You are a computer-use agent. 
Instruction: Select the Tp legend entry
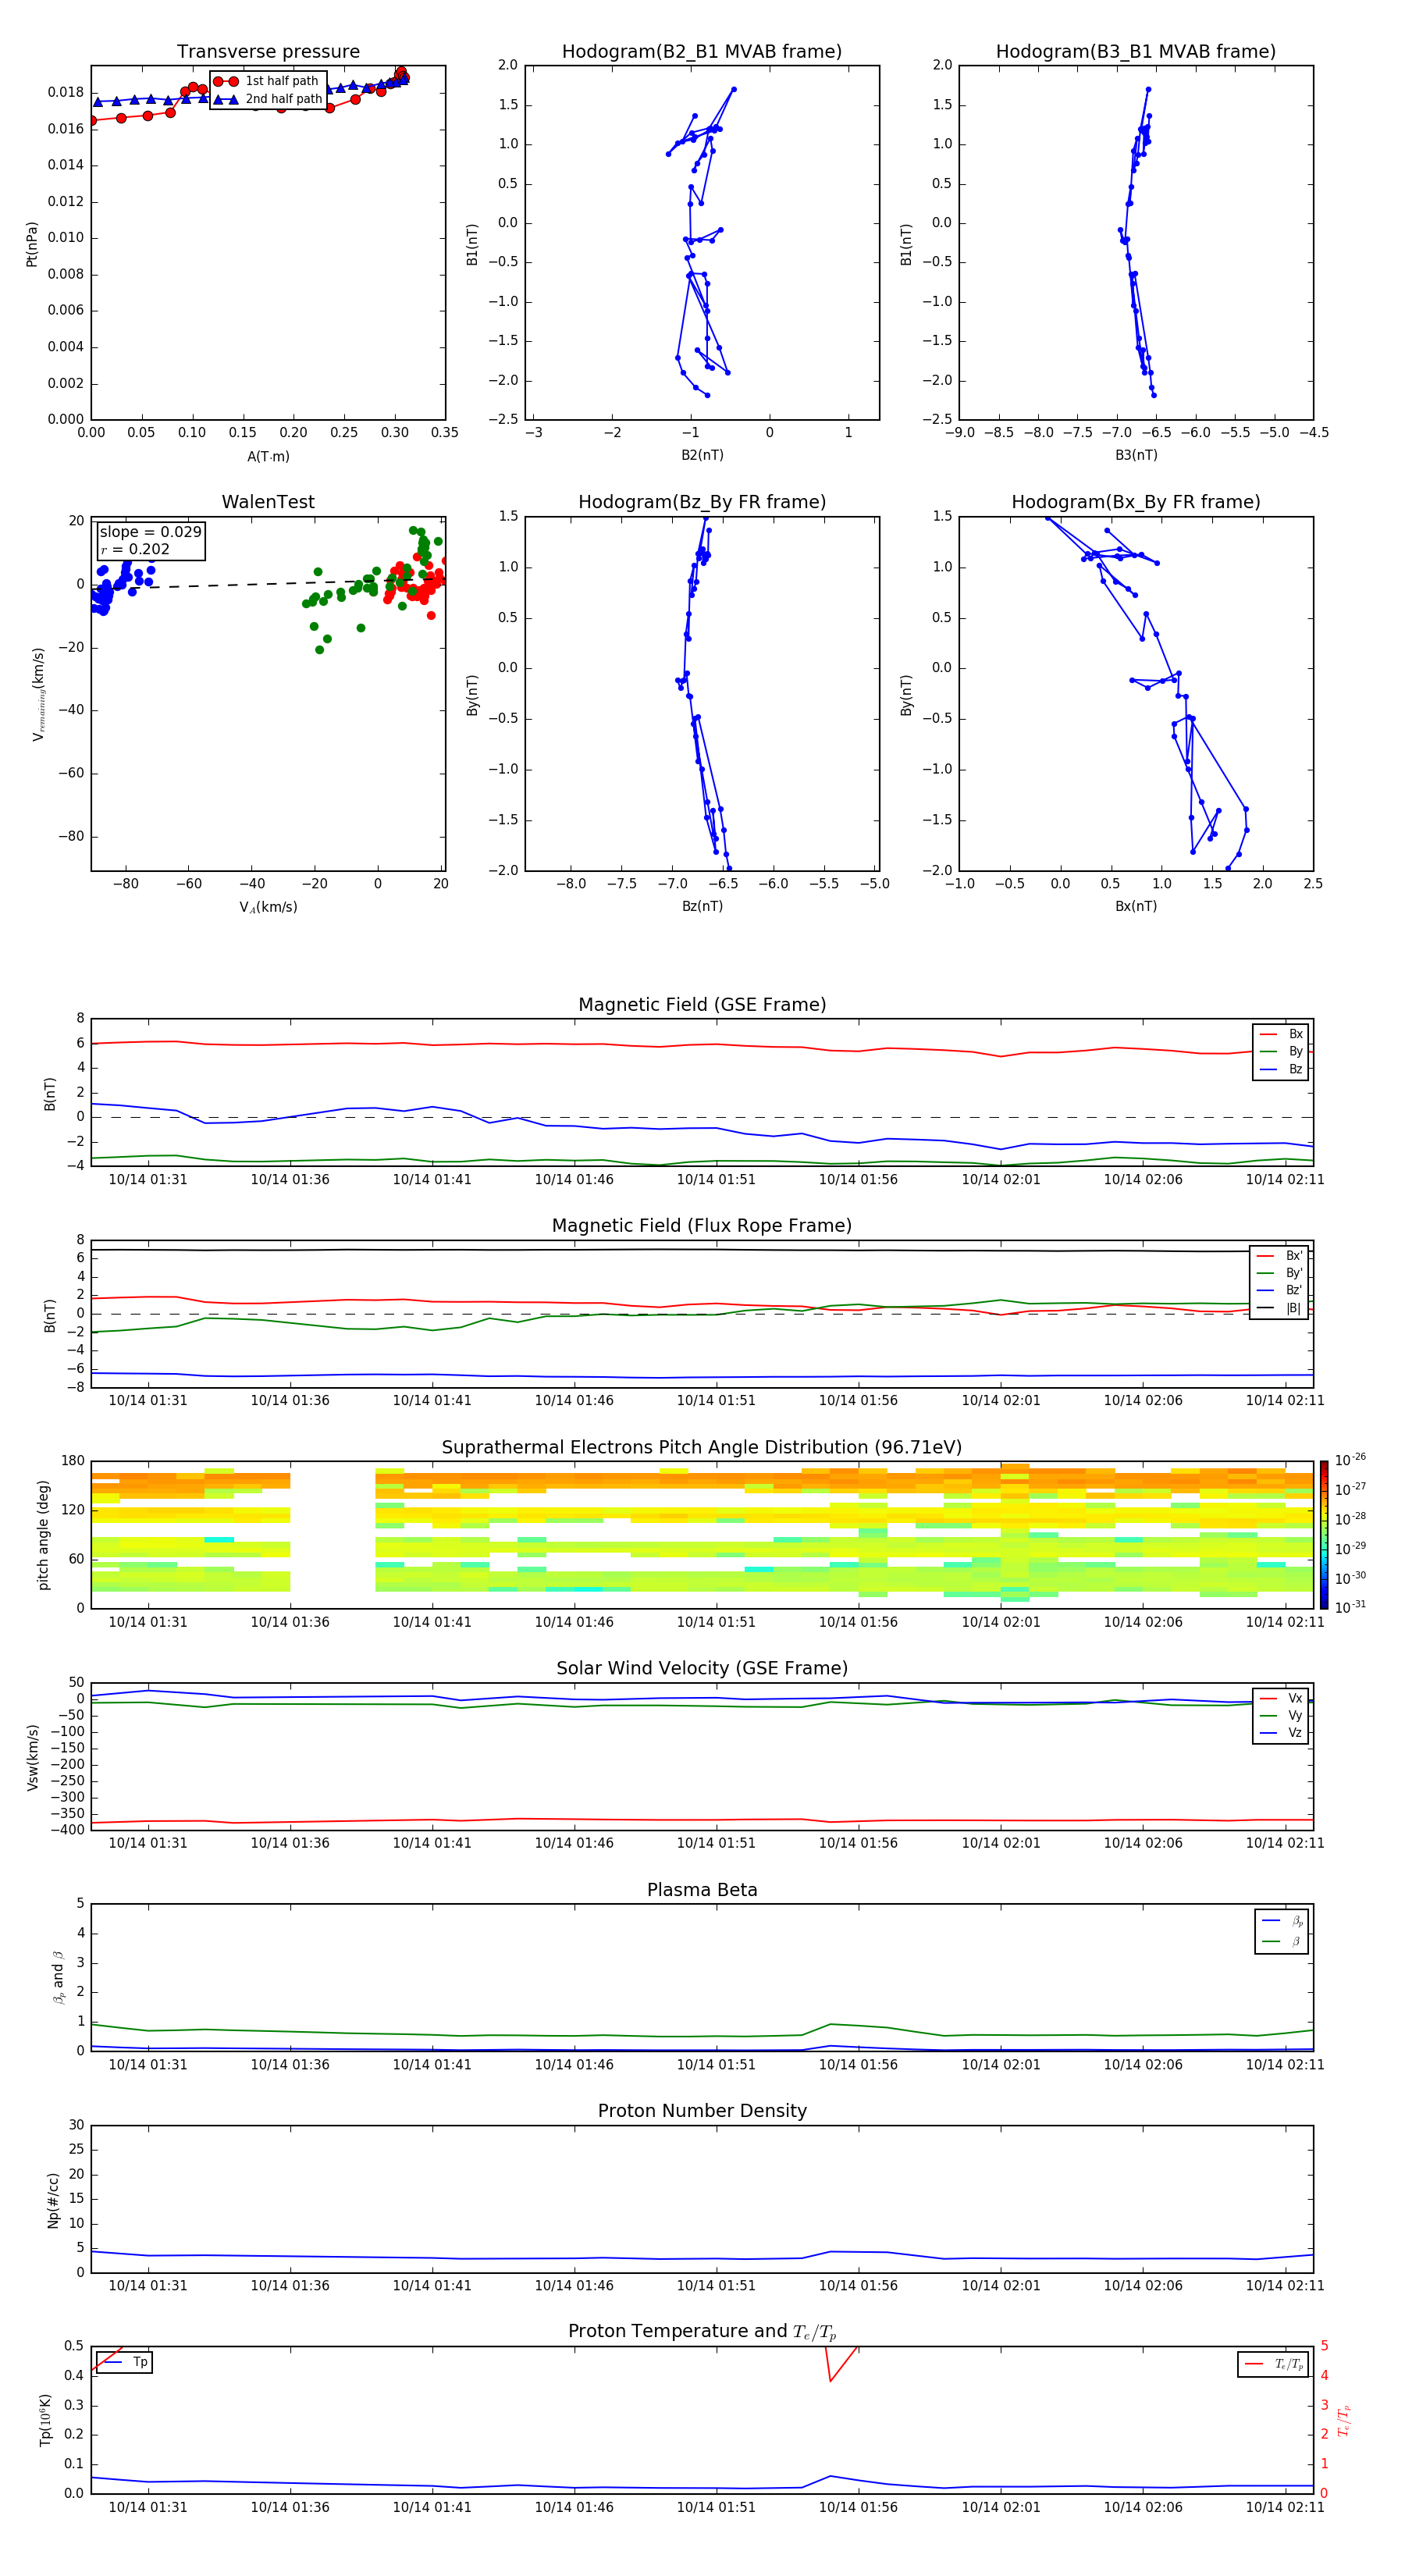coord(124,2362)
